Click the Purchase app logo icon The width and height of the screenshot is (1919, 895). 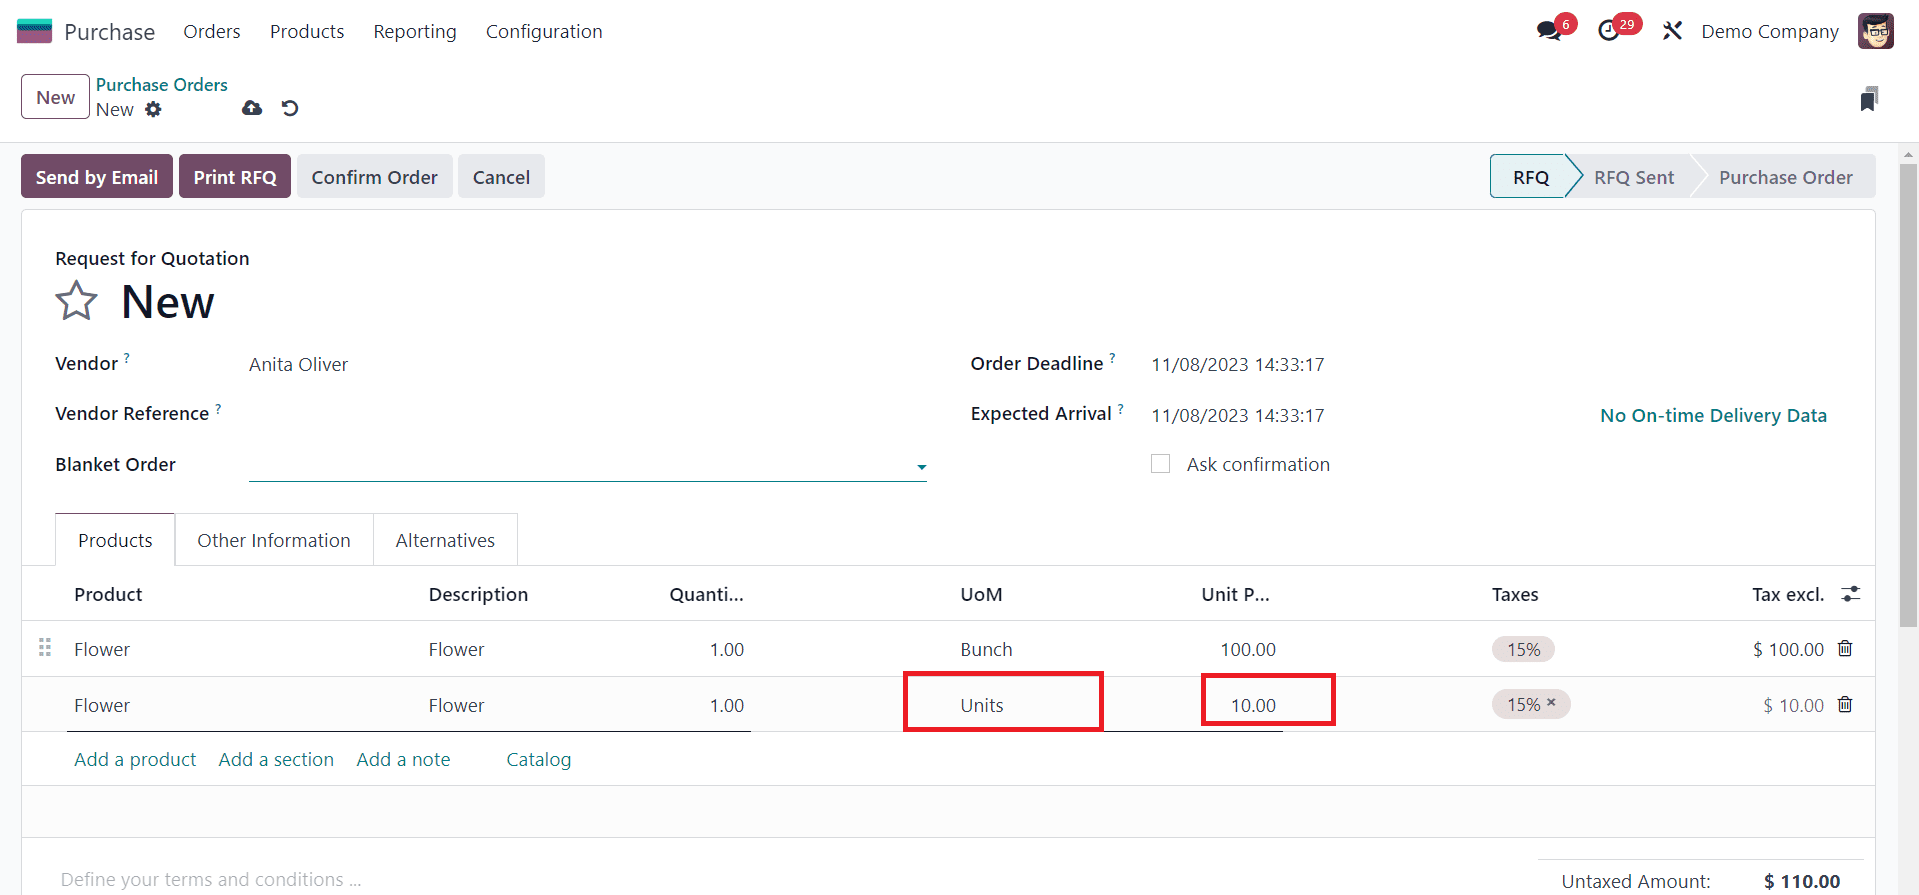(x=34, y=31)
